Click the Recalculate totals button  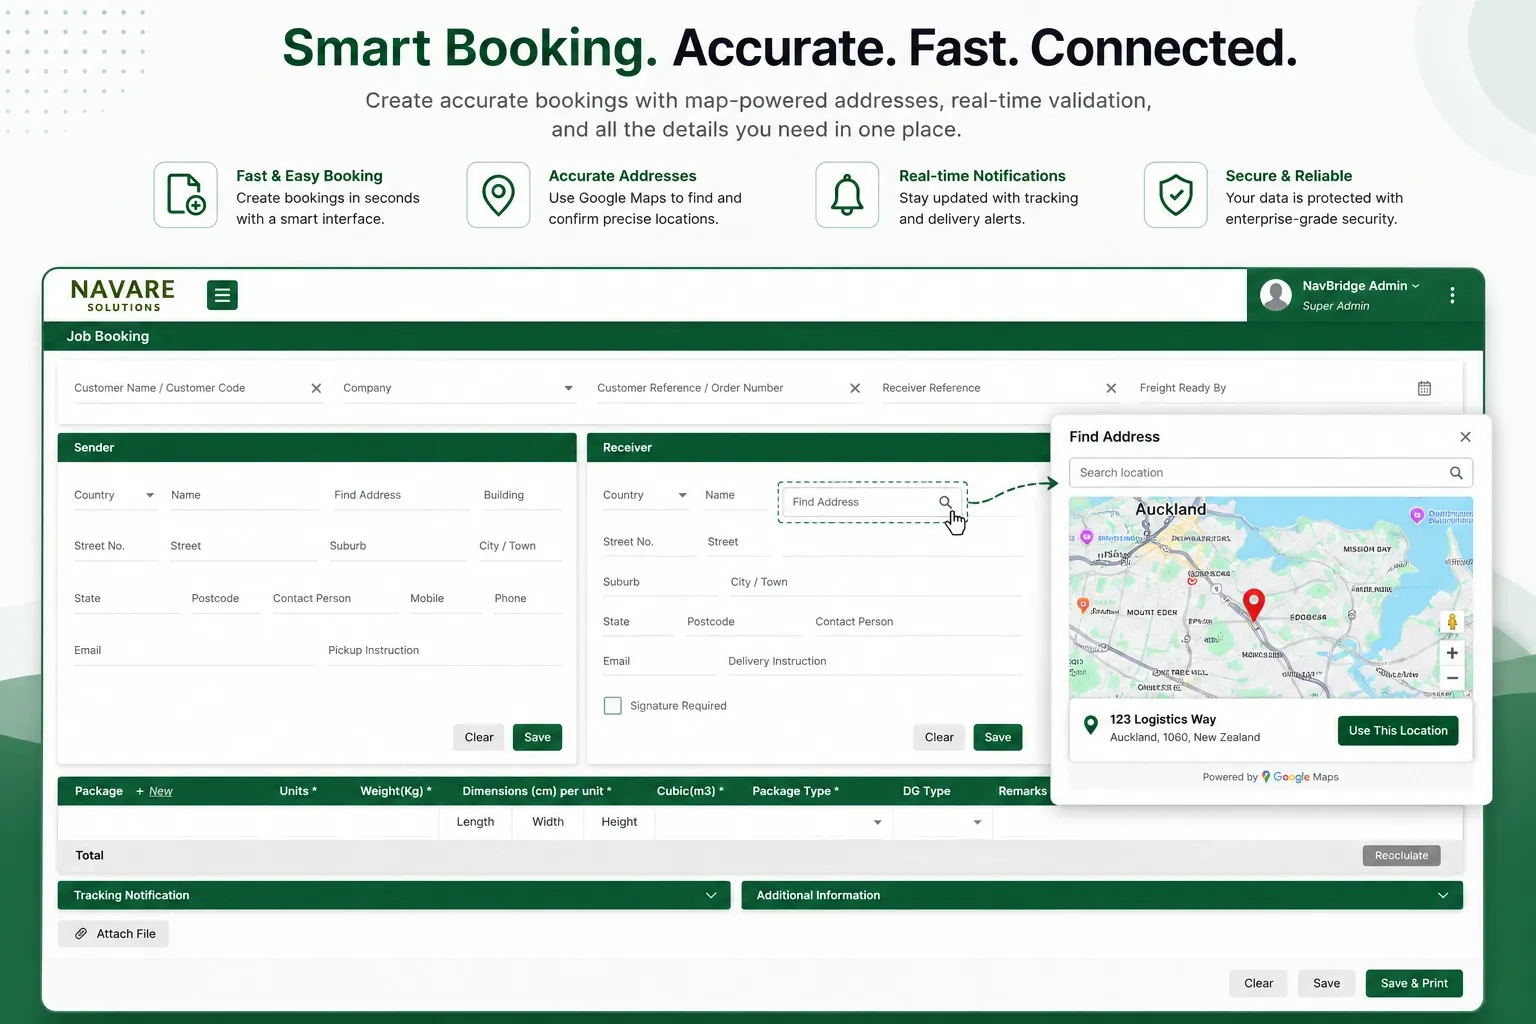pyautogui.click(x=1401, y=855)
